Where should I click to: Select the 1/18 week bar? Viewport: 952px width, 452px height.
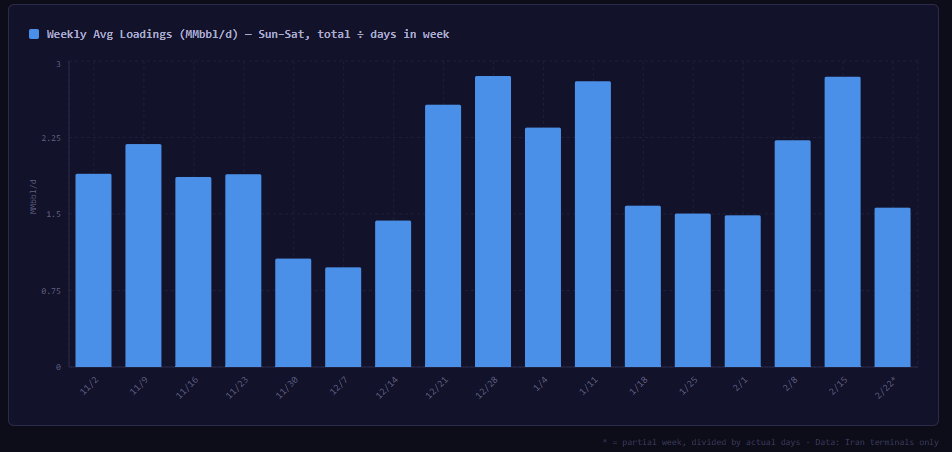click(643, 286)
